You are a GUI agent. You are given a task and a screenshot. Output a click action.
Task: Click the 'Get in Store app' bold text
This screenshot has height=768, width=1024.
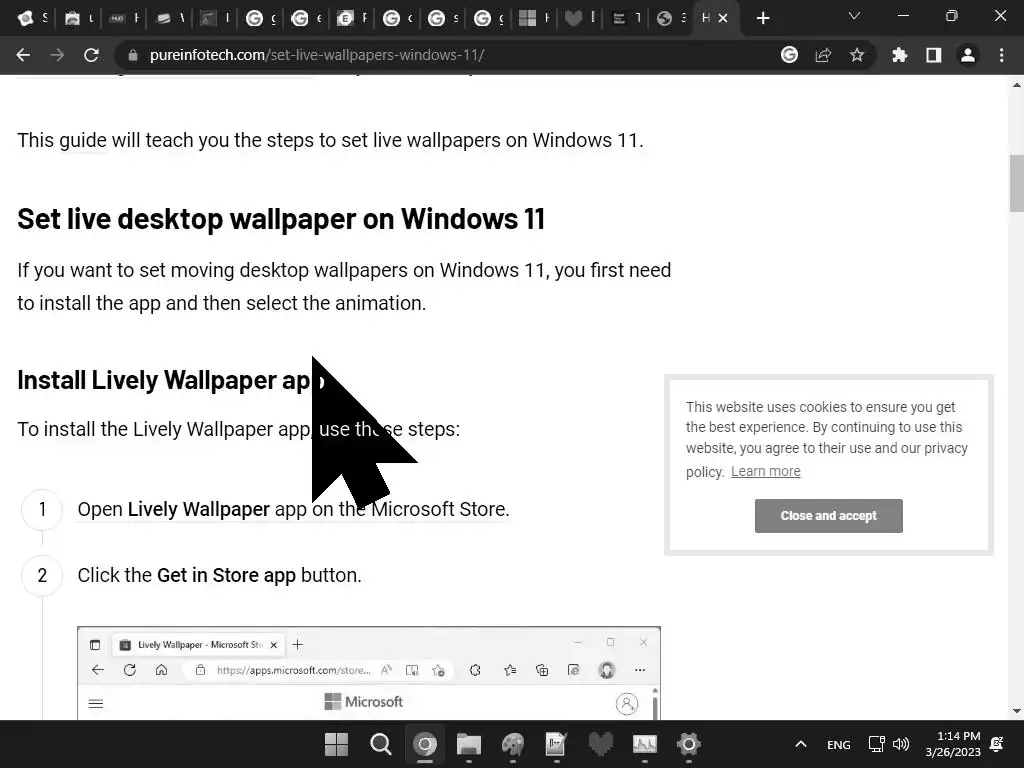tap(227, 575)
